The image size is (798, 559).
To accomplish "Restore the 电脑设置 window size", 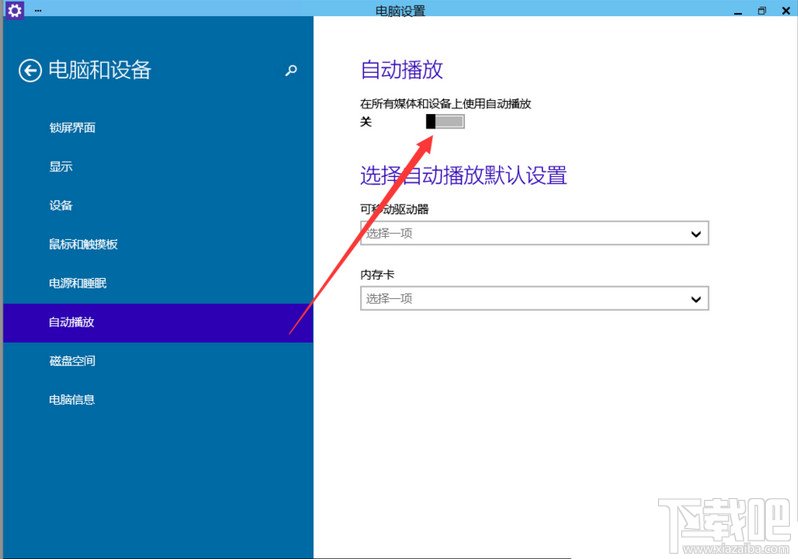I will point(762,10).
